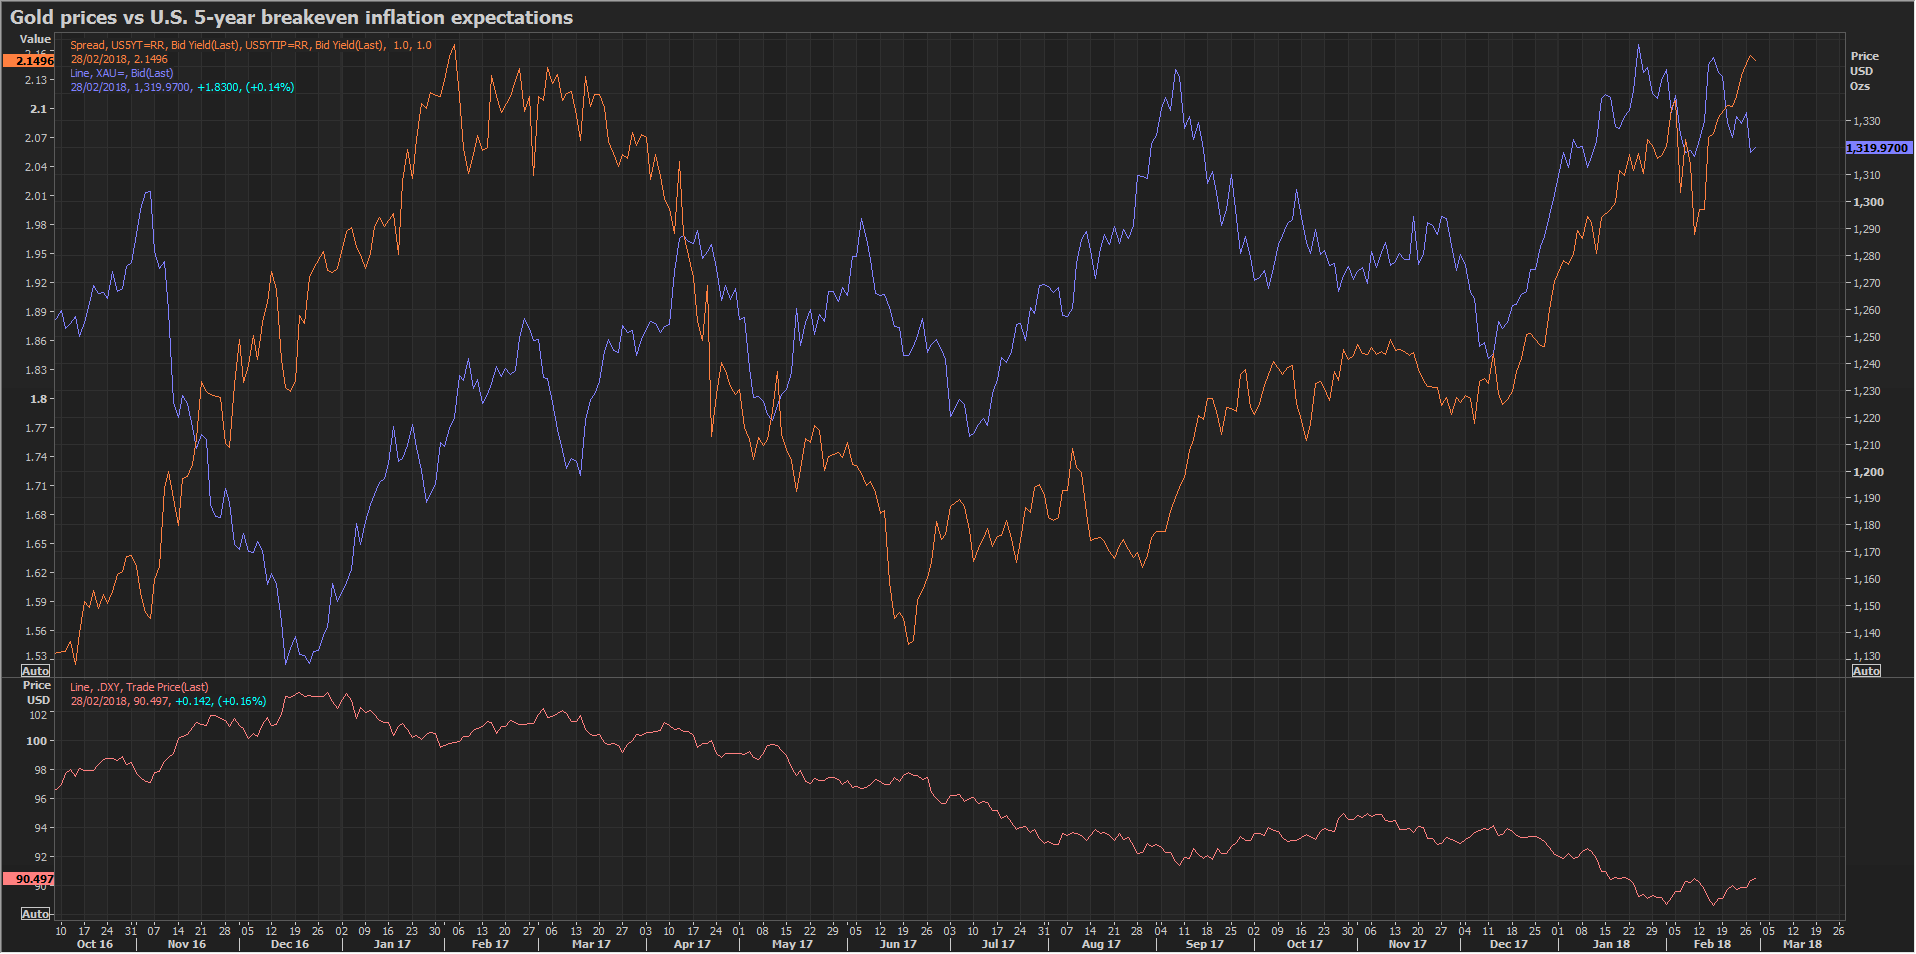1916x954 pixels.
Task: Select the blue 1,319.9700 price tag
Action: click(1877, 148)
